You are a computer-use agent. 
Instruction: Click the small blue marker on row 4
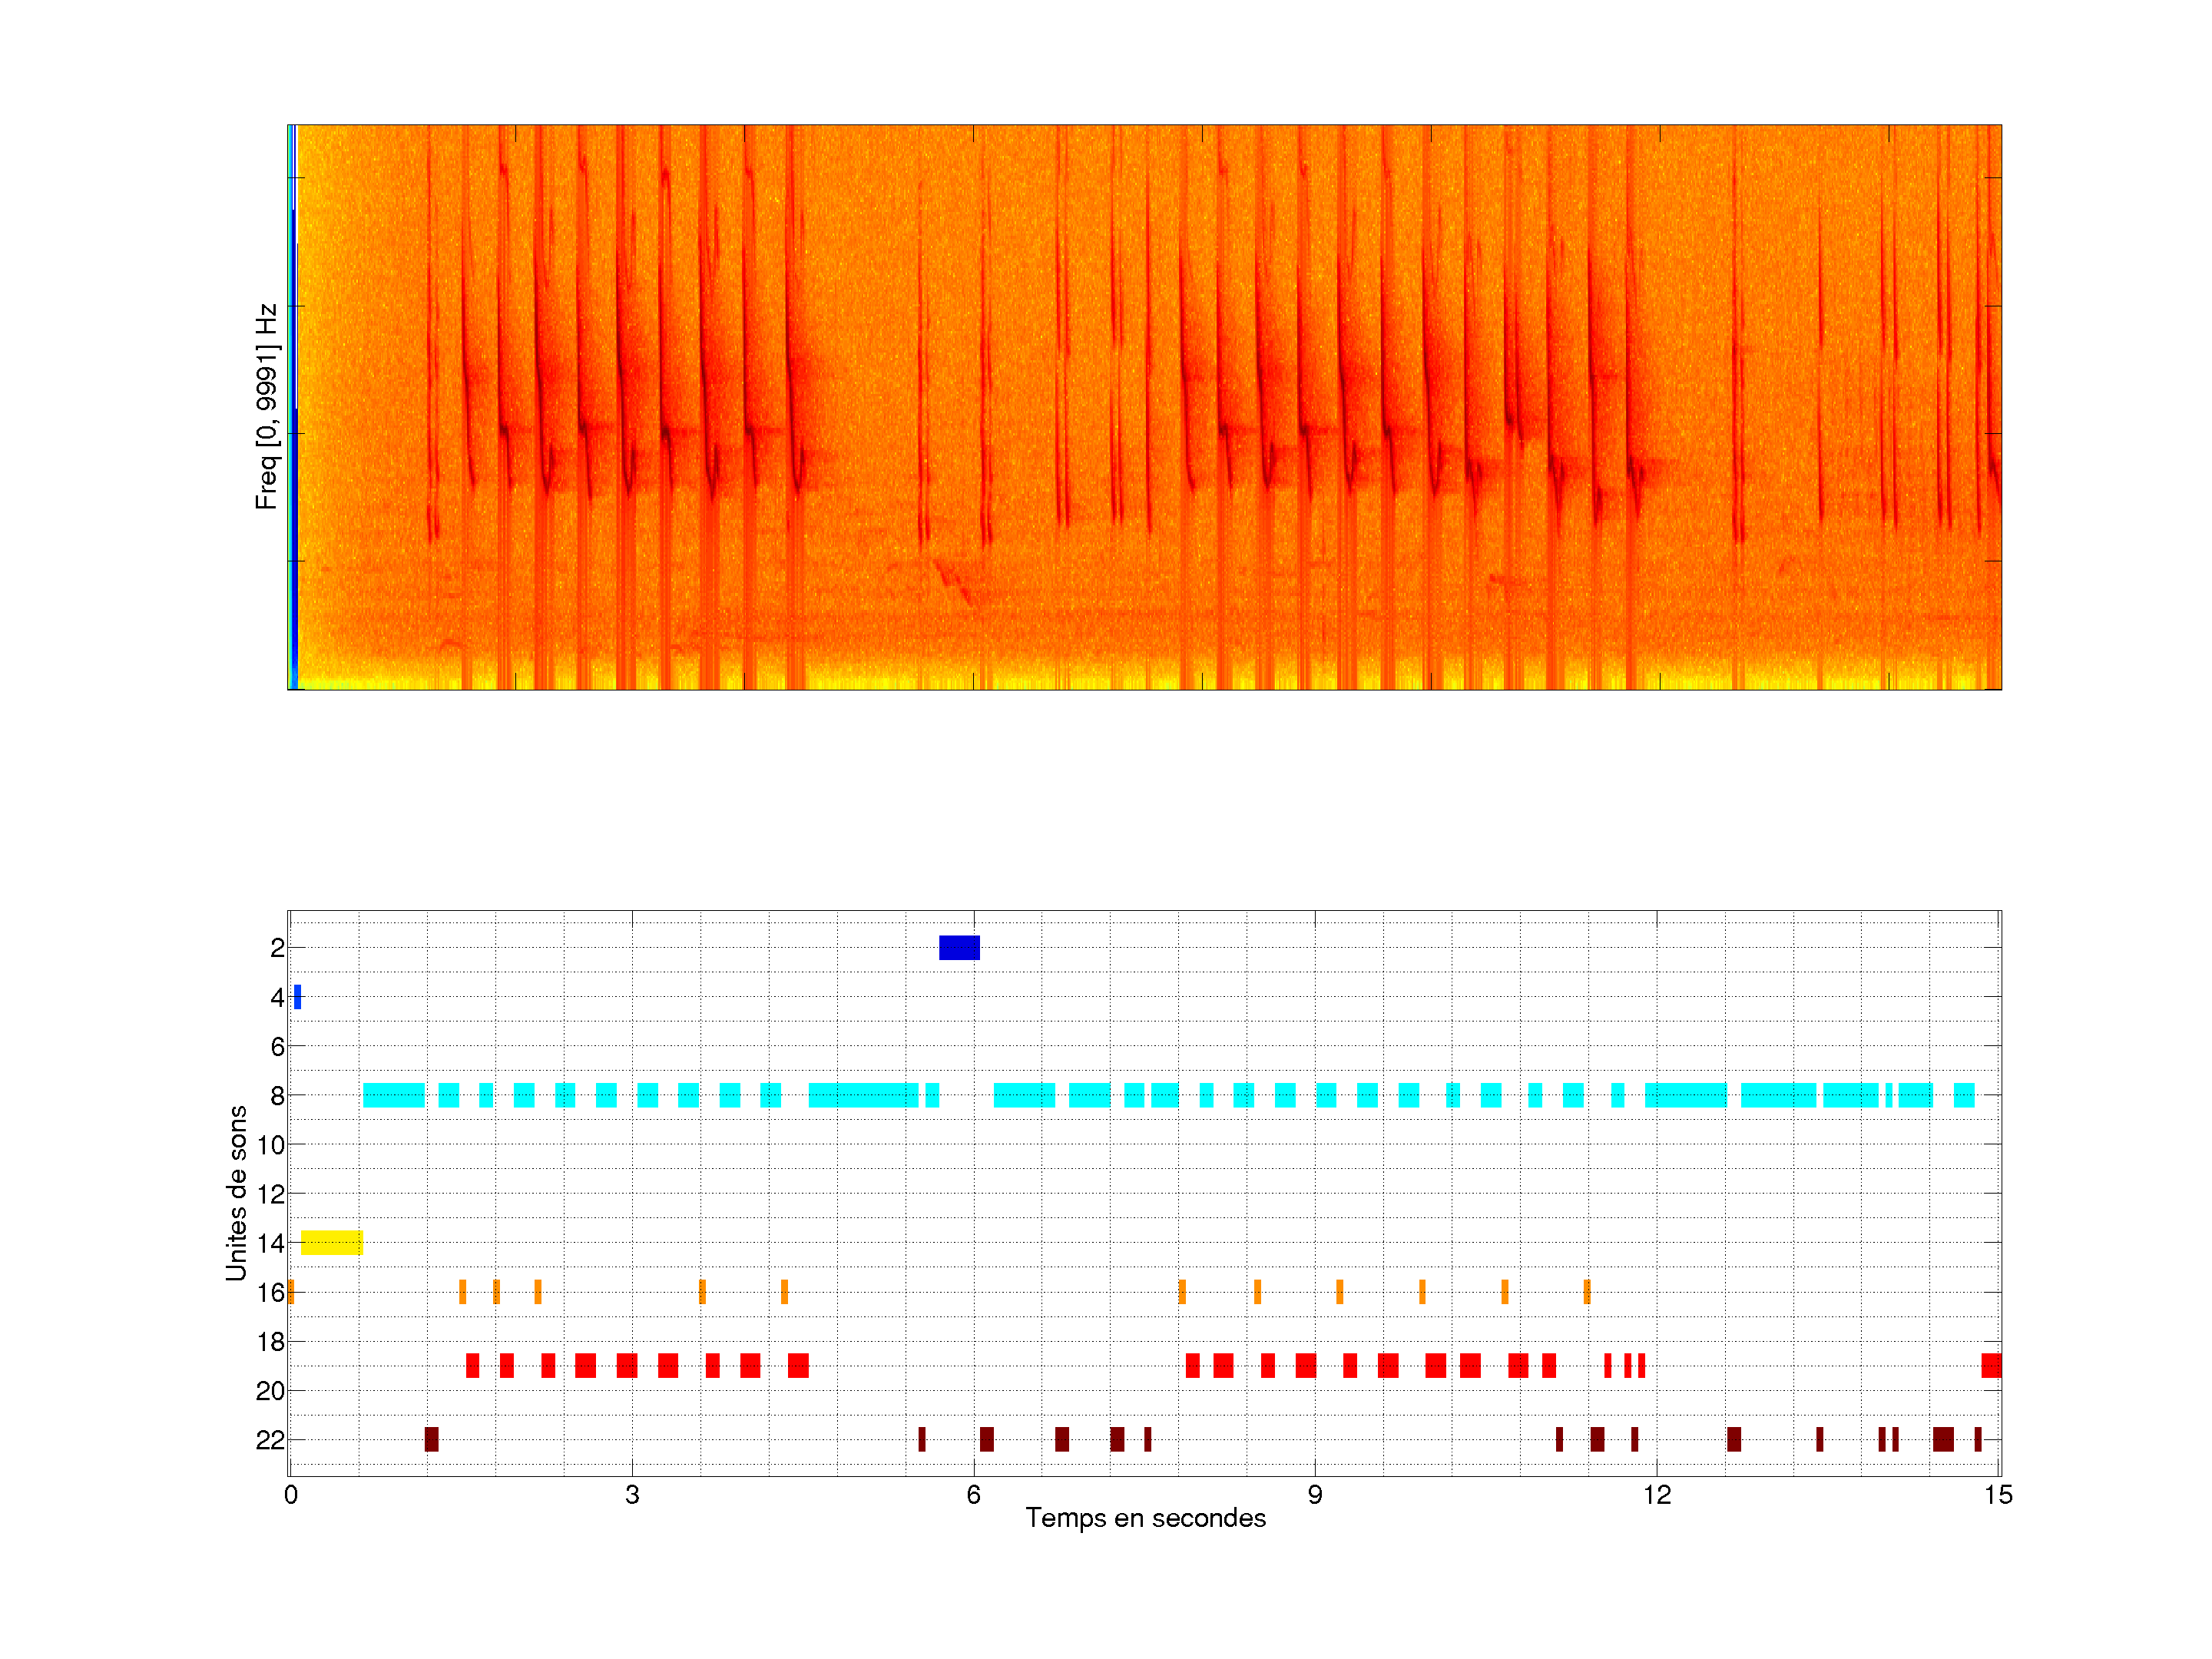(x=297, y=997)
